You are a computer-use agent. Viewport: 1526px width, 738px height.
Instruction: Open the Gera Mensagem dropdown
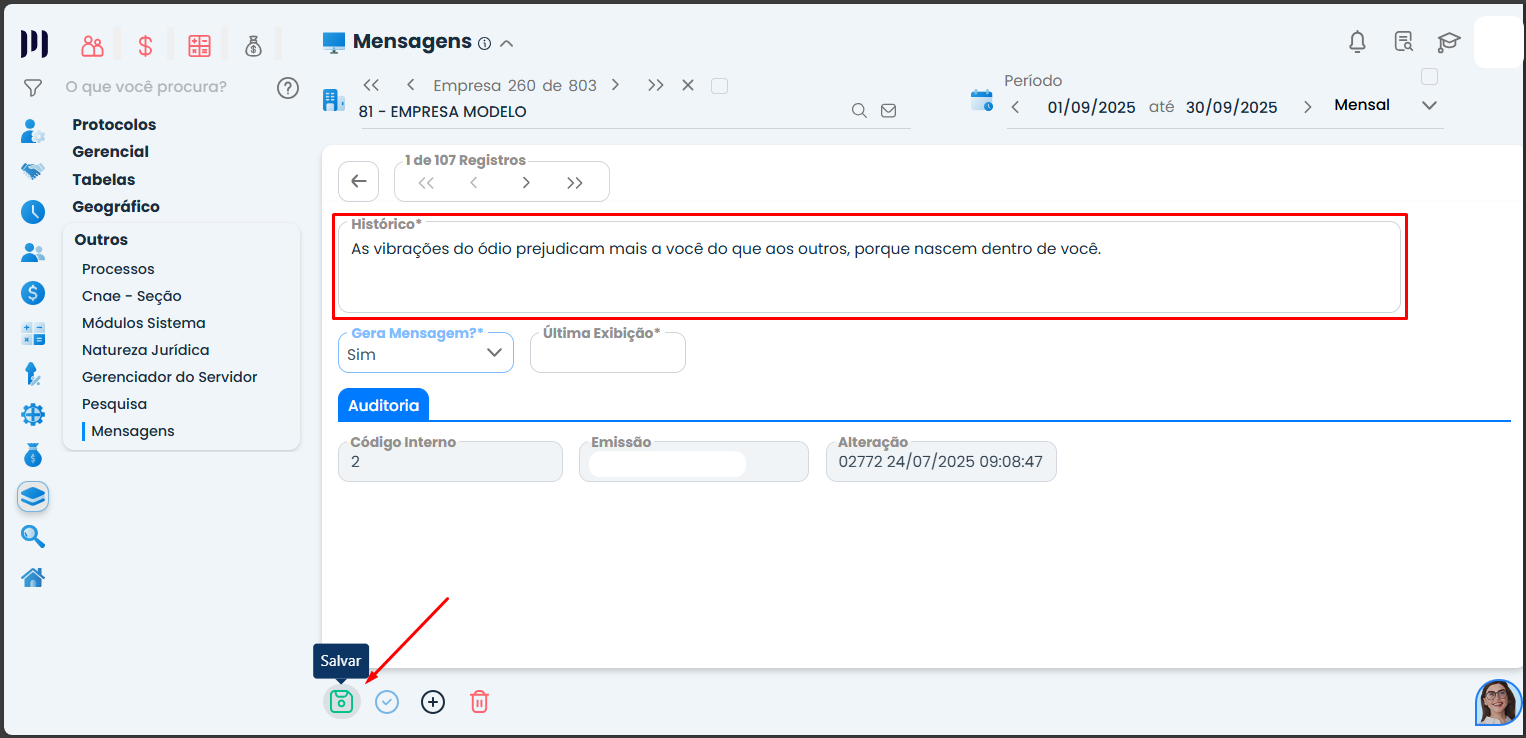[x=426, y=353]
